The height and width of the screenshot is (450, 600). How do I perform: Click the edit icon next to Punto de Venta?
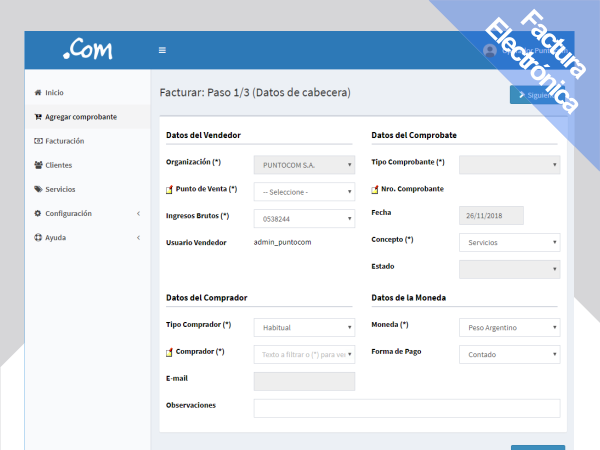point(169,189)
